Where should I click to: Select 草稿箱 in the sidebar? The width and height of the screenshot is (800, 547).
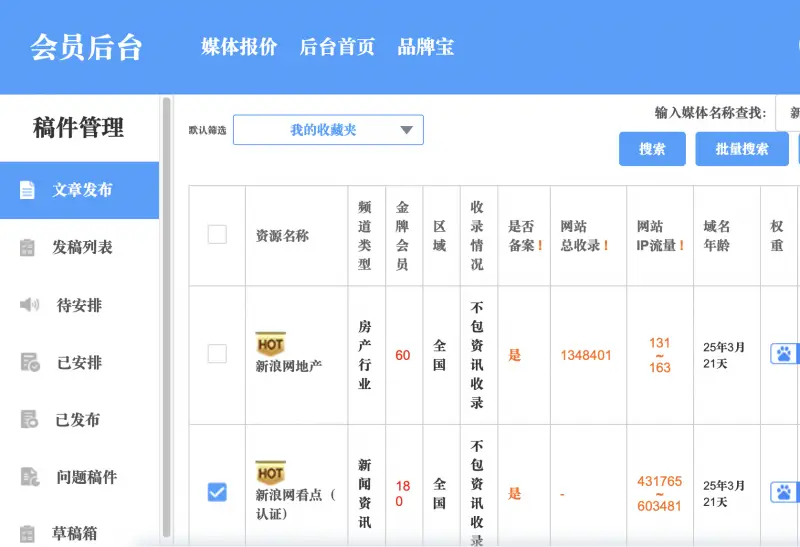(80, 534)
